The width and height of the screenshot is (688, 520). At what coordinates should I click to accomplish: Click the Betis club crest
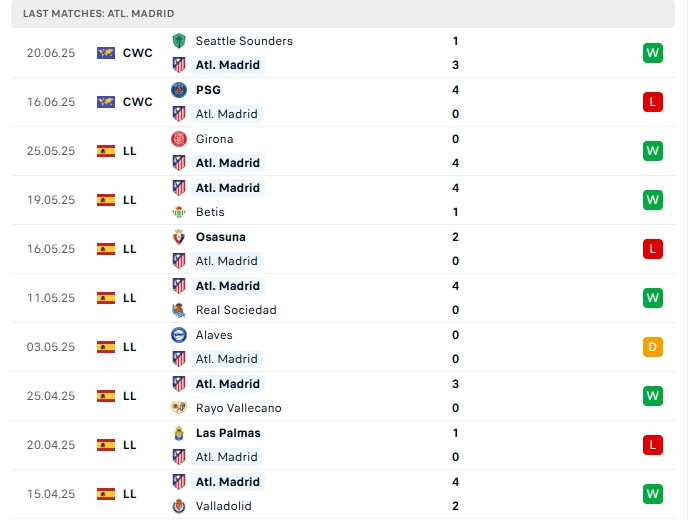coord(179,212)
